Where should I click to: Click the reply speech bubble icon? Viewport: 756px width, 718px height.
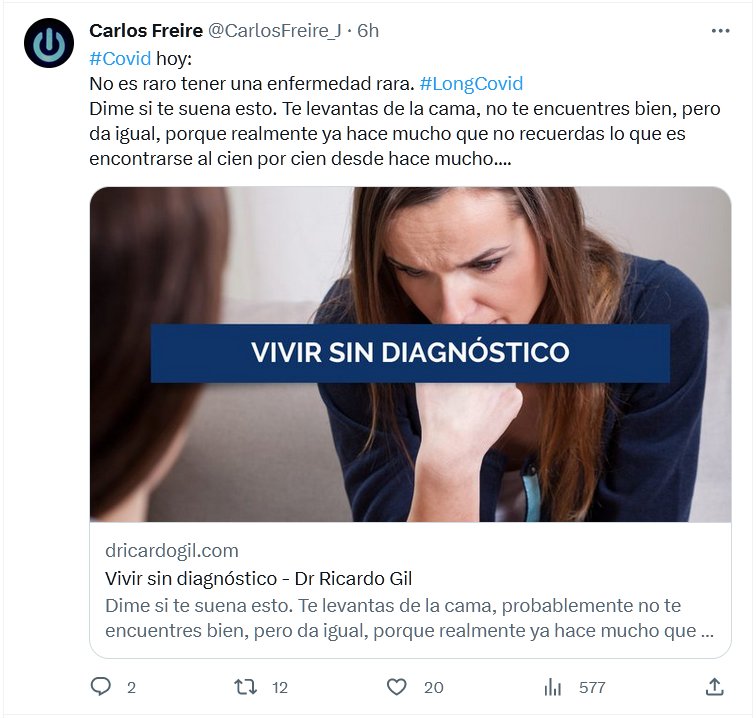[x=101, y=687]
